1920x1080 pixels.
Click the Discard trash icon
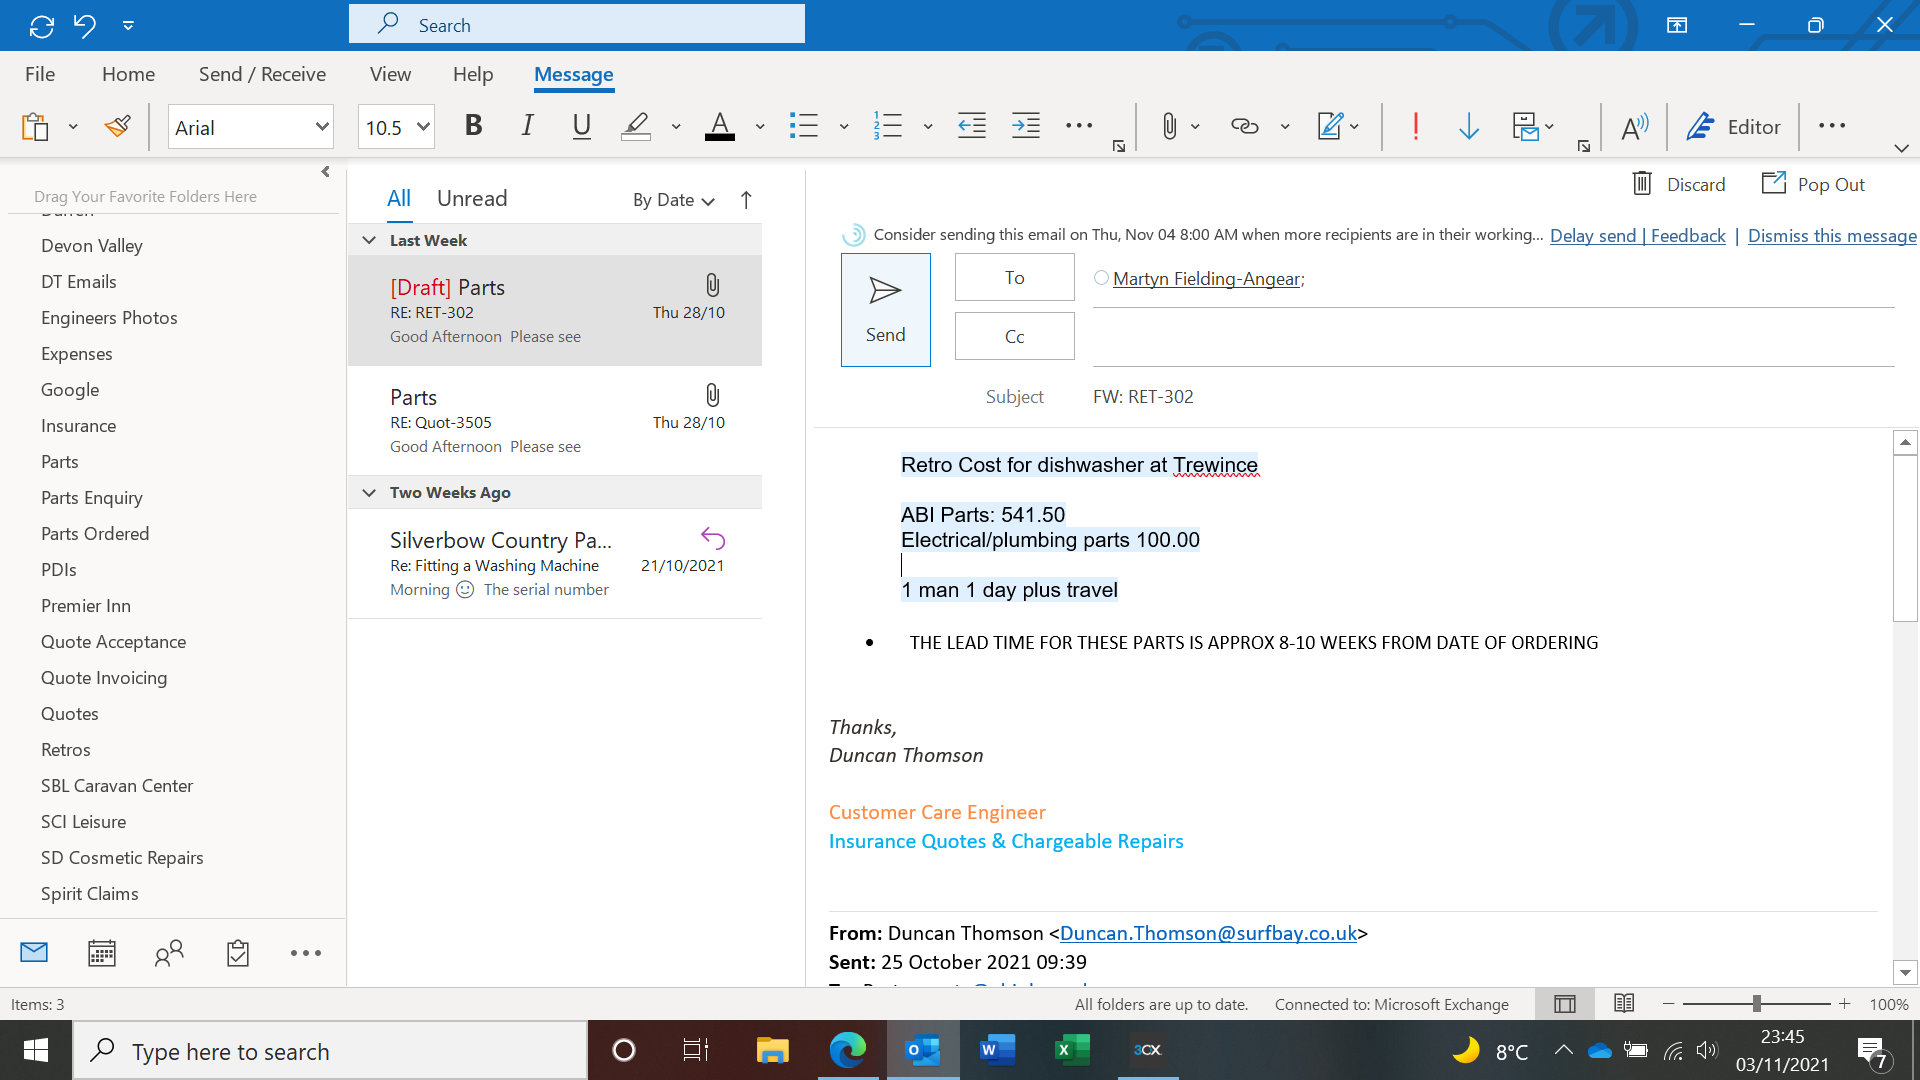click(x=1642, y=184)
